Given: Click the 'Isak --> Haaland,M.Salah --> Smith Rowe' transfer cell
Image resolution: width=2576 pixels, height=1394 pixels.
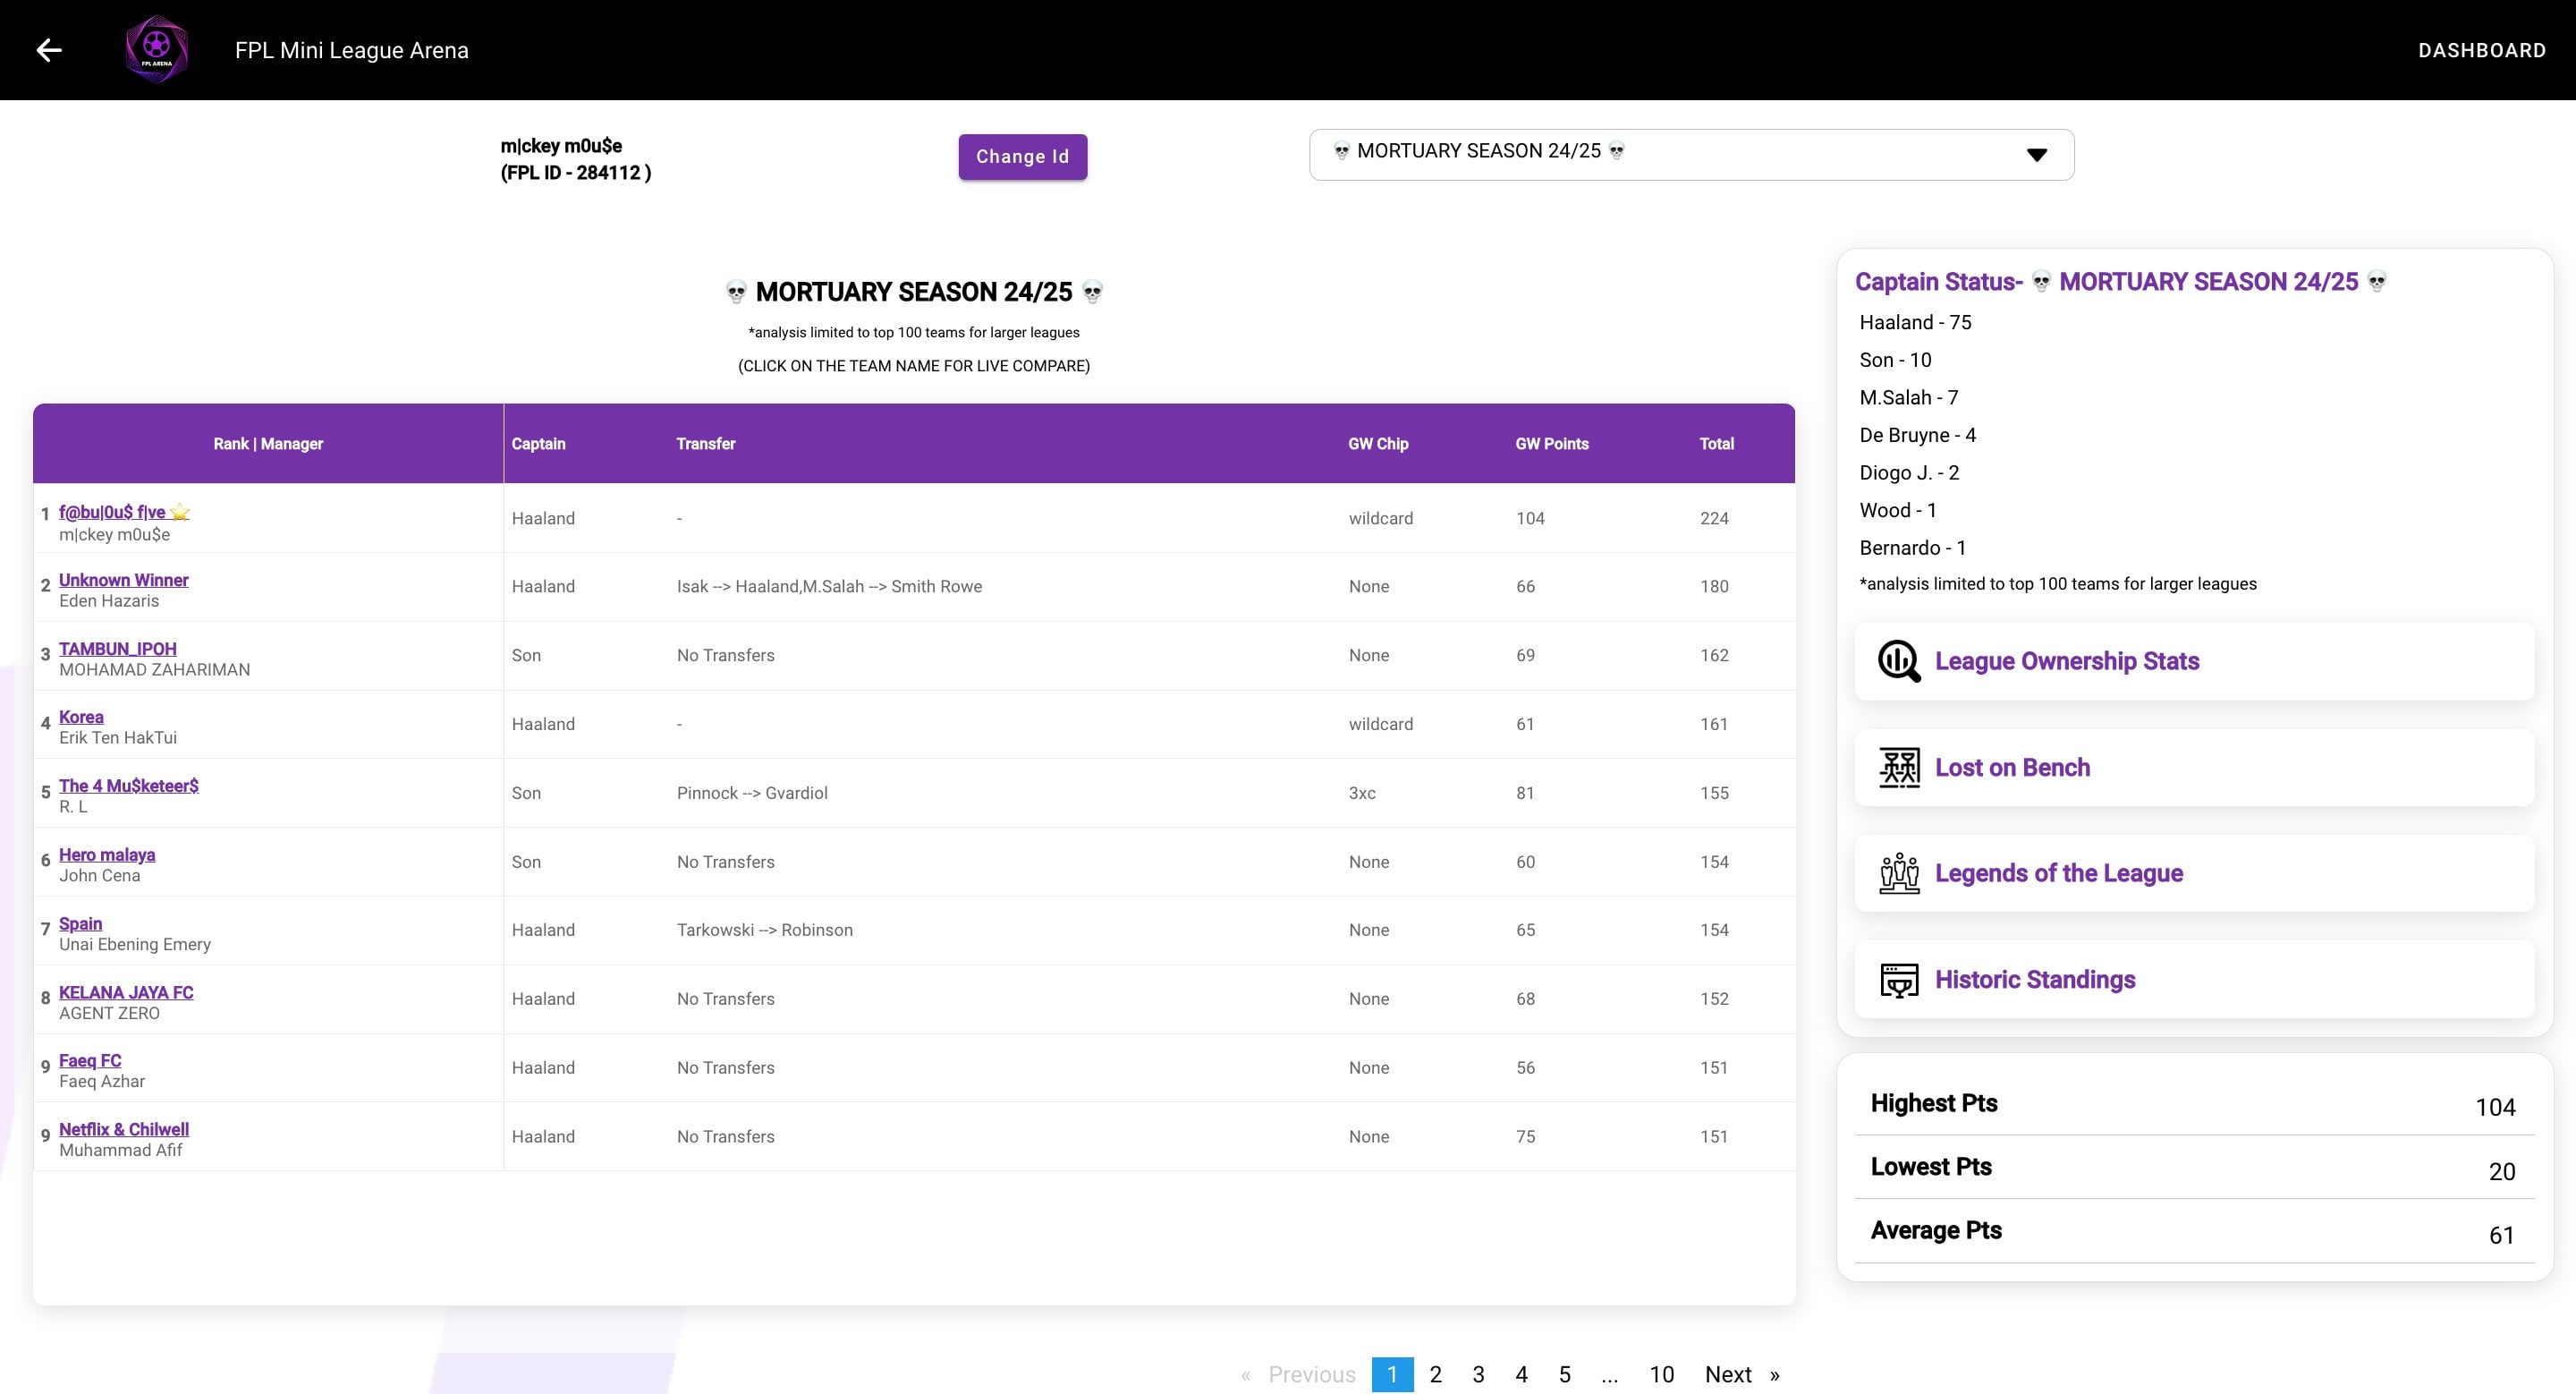Looking at the screenshot, I should pyautogui.click(x=829, y=586).
